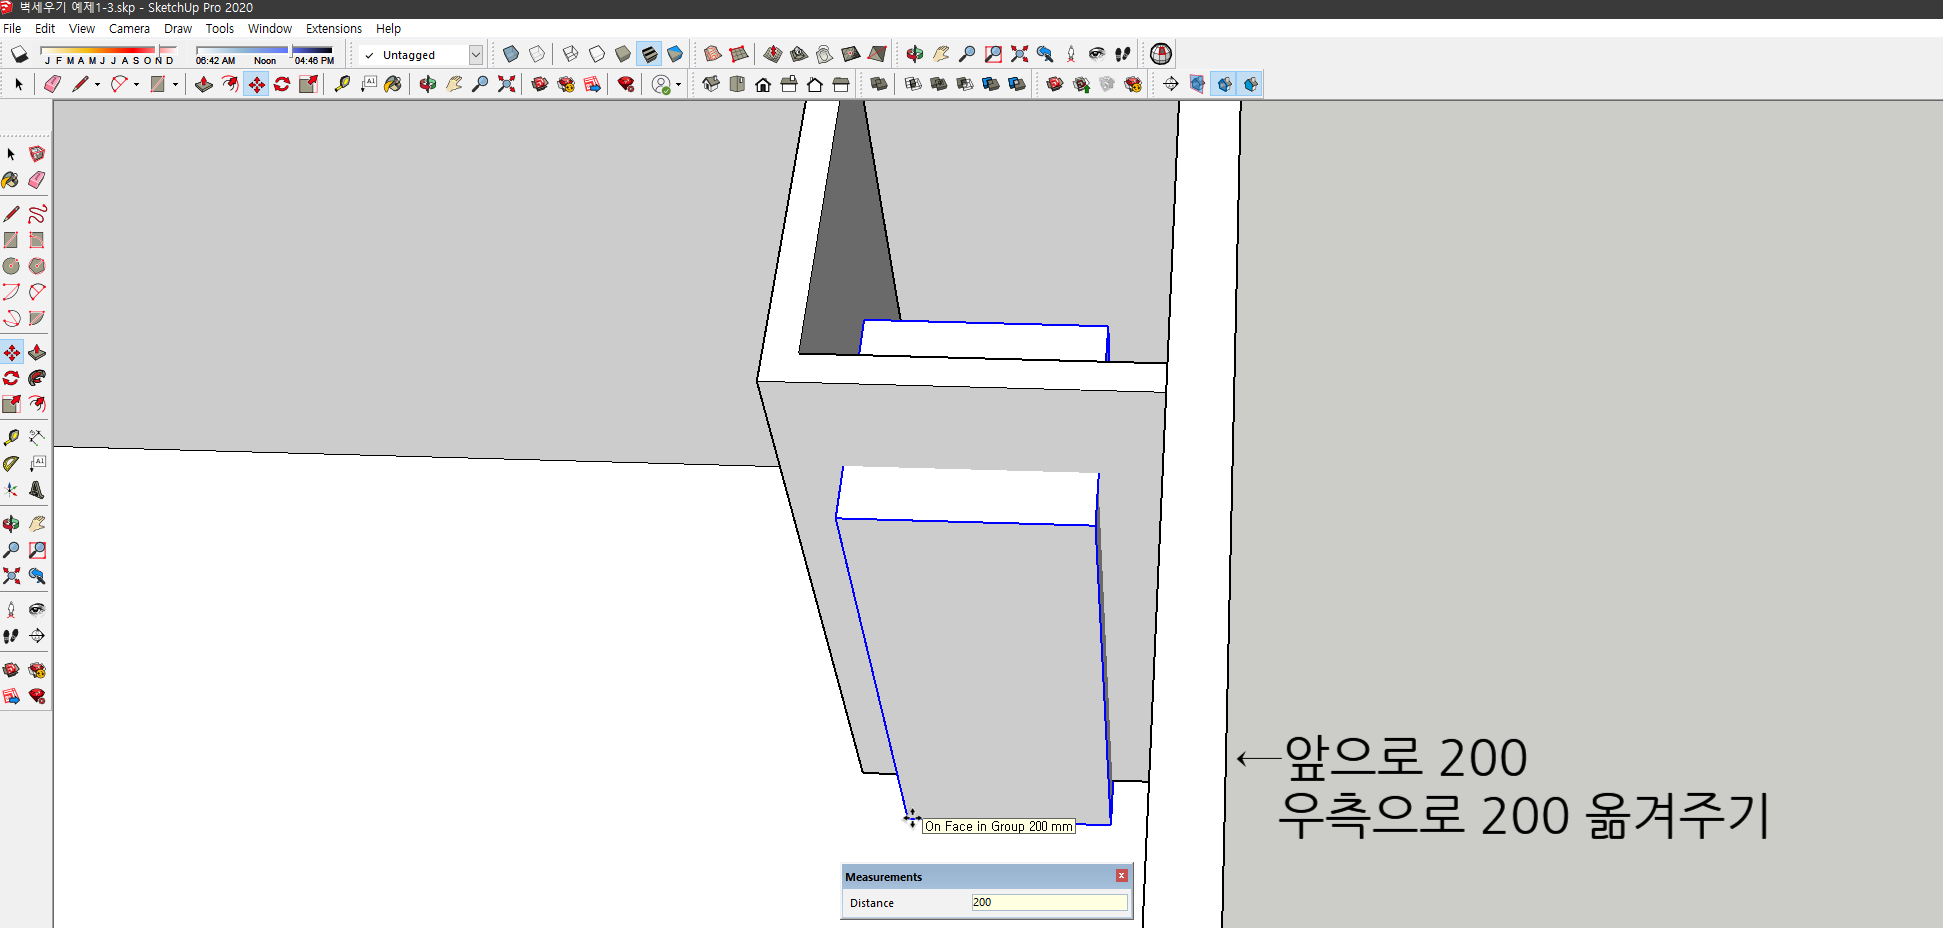1943x928 pixels.
Task: Open the Window menu
Action: coord(270,29)
